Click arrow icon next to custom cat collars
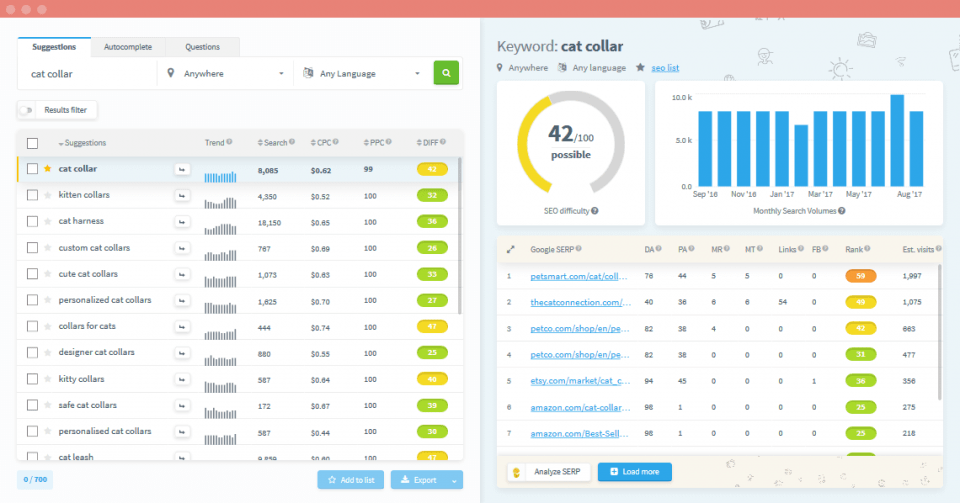This screenshot has width=960, height=503. tap(182, 248)
